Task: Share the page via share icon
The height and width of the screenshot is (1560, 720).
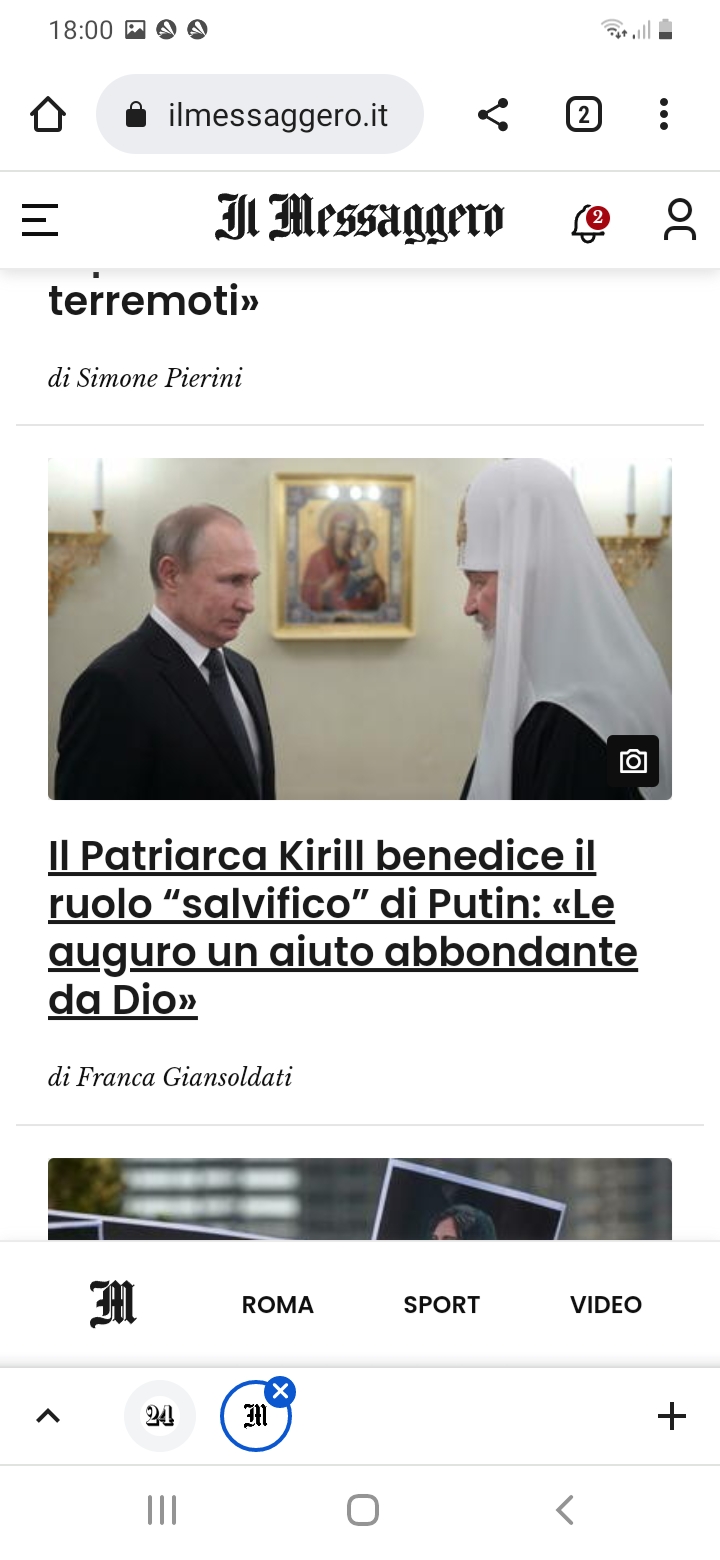Action: pos(493,115)
